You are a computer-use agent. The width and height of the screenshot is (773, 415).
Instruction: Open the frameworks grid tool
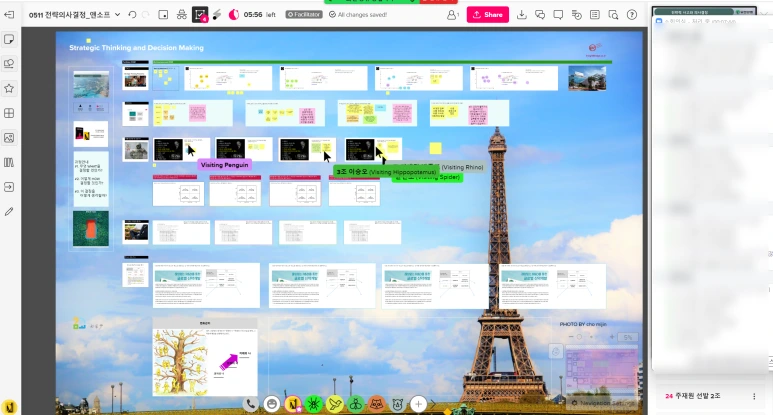(x=9, y=113)
